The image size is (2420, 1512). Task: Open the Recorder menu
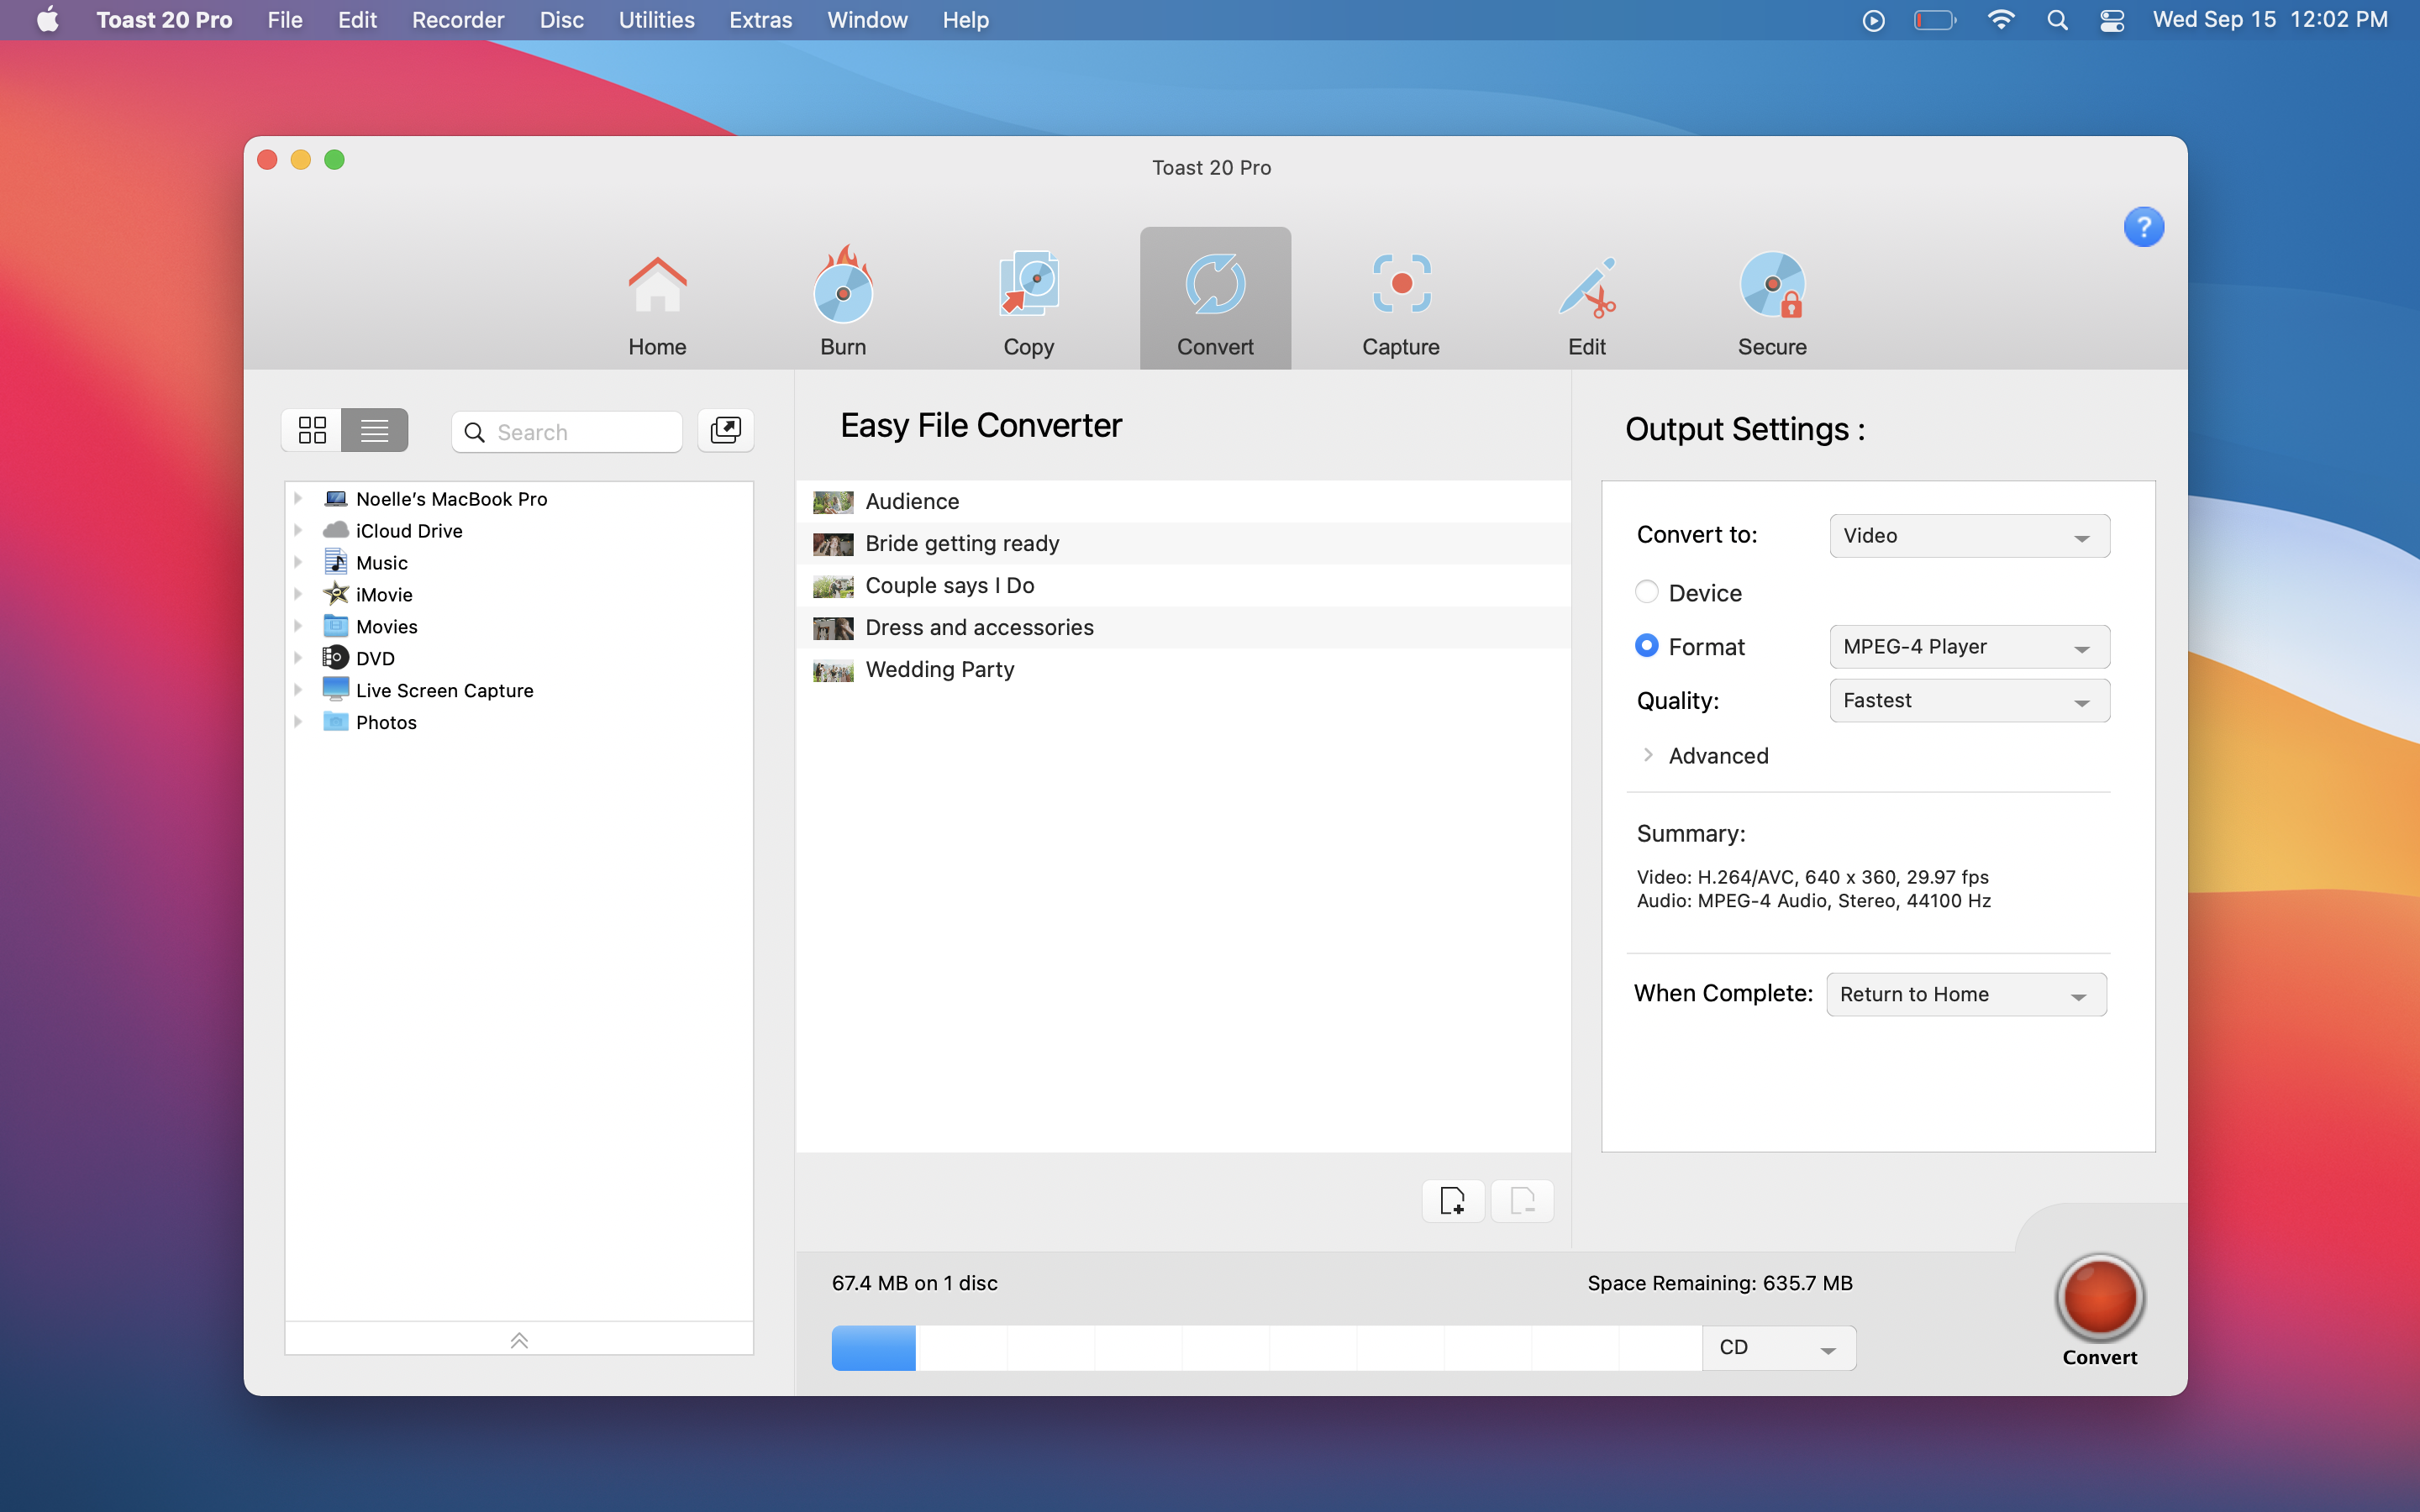[x=458, y=20]
